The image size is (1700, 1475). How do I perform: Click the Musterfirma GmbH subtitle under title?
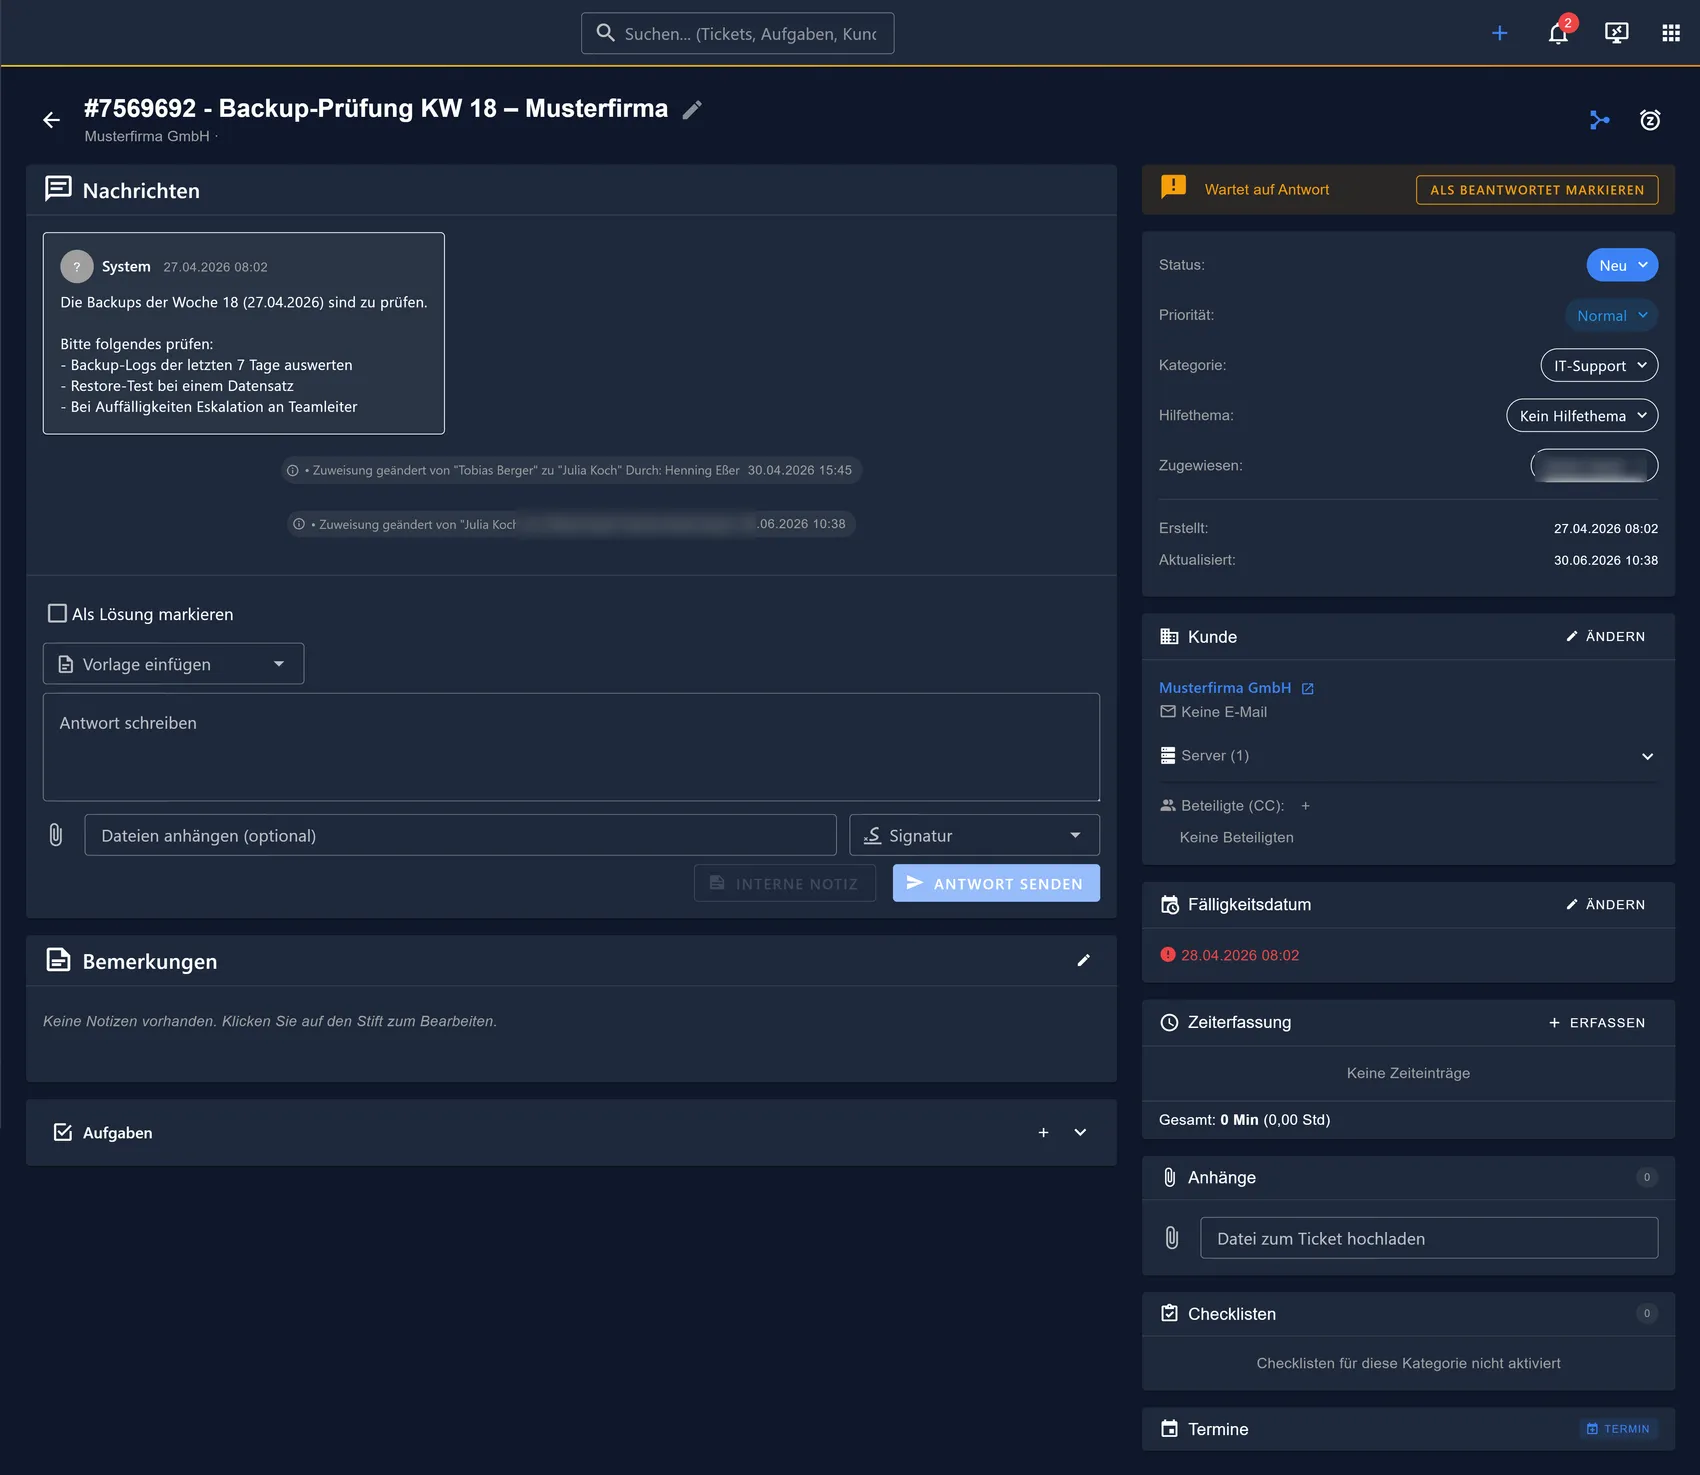(x=147, y=136)
